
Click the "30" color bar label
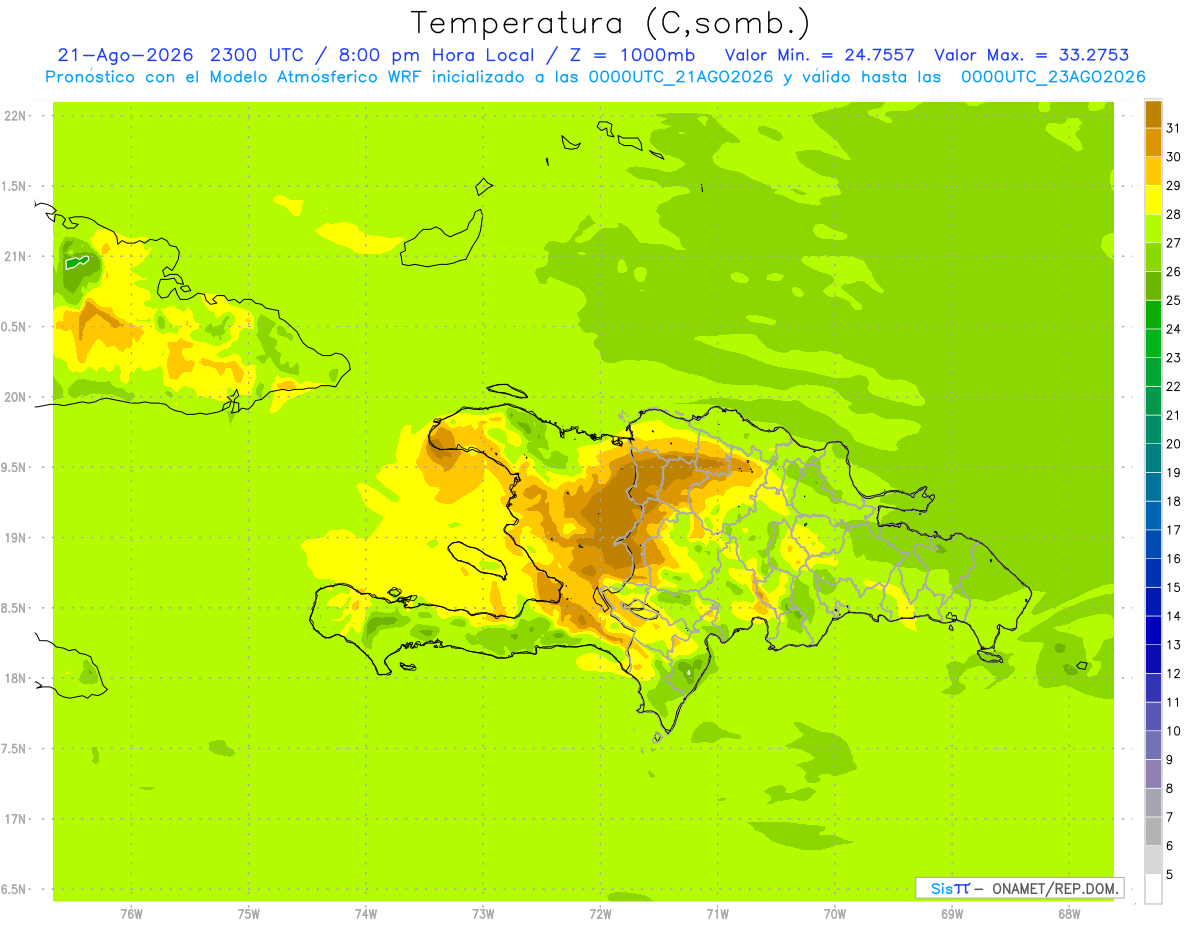click(x=1173, y=157)
